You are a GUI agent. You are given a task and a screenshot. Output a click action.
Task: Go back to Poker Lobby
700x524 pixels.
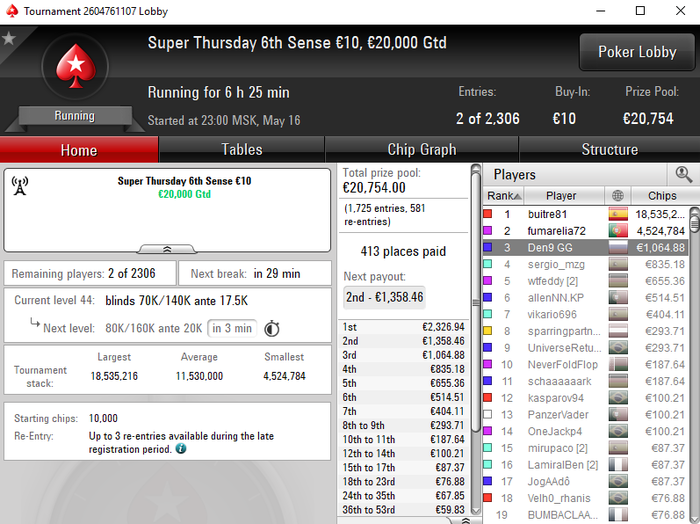637,52
